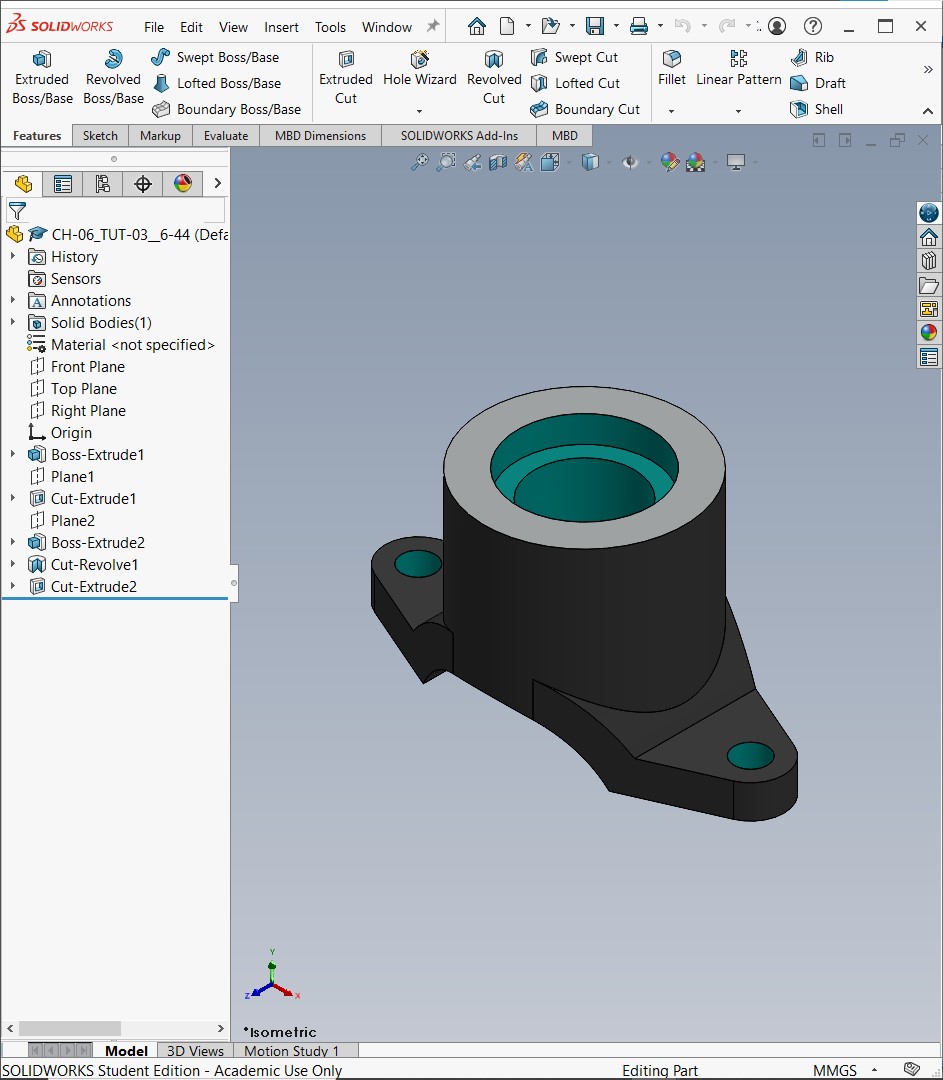Expand the Solid Bodies(1) folder
This screenshot has height=1080, width=943.
click(x=12, y=322)
